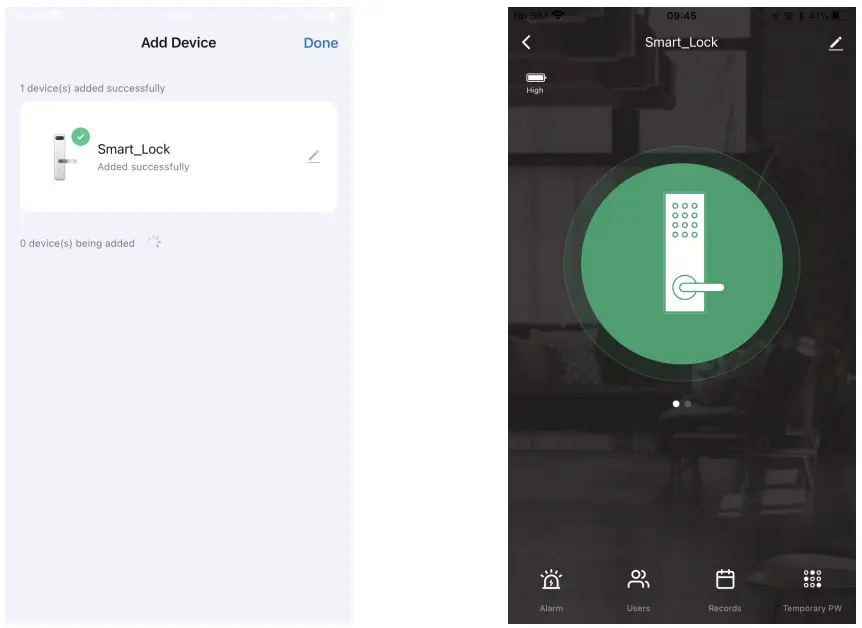Image resolution: width=862 pixels, height=628 pixels.
Task: Open the Users icon
Action: point(638,579)
